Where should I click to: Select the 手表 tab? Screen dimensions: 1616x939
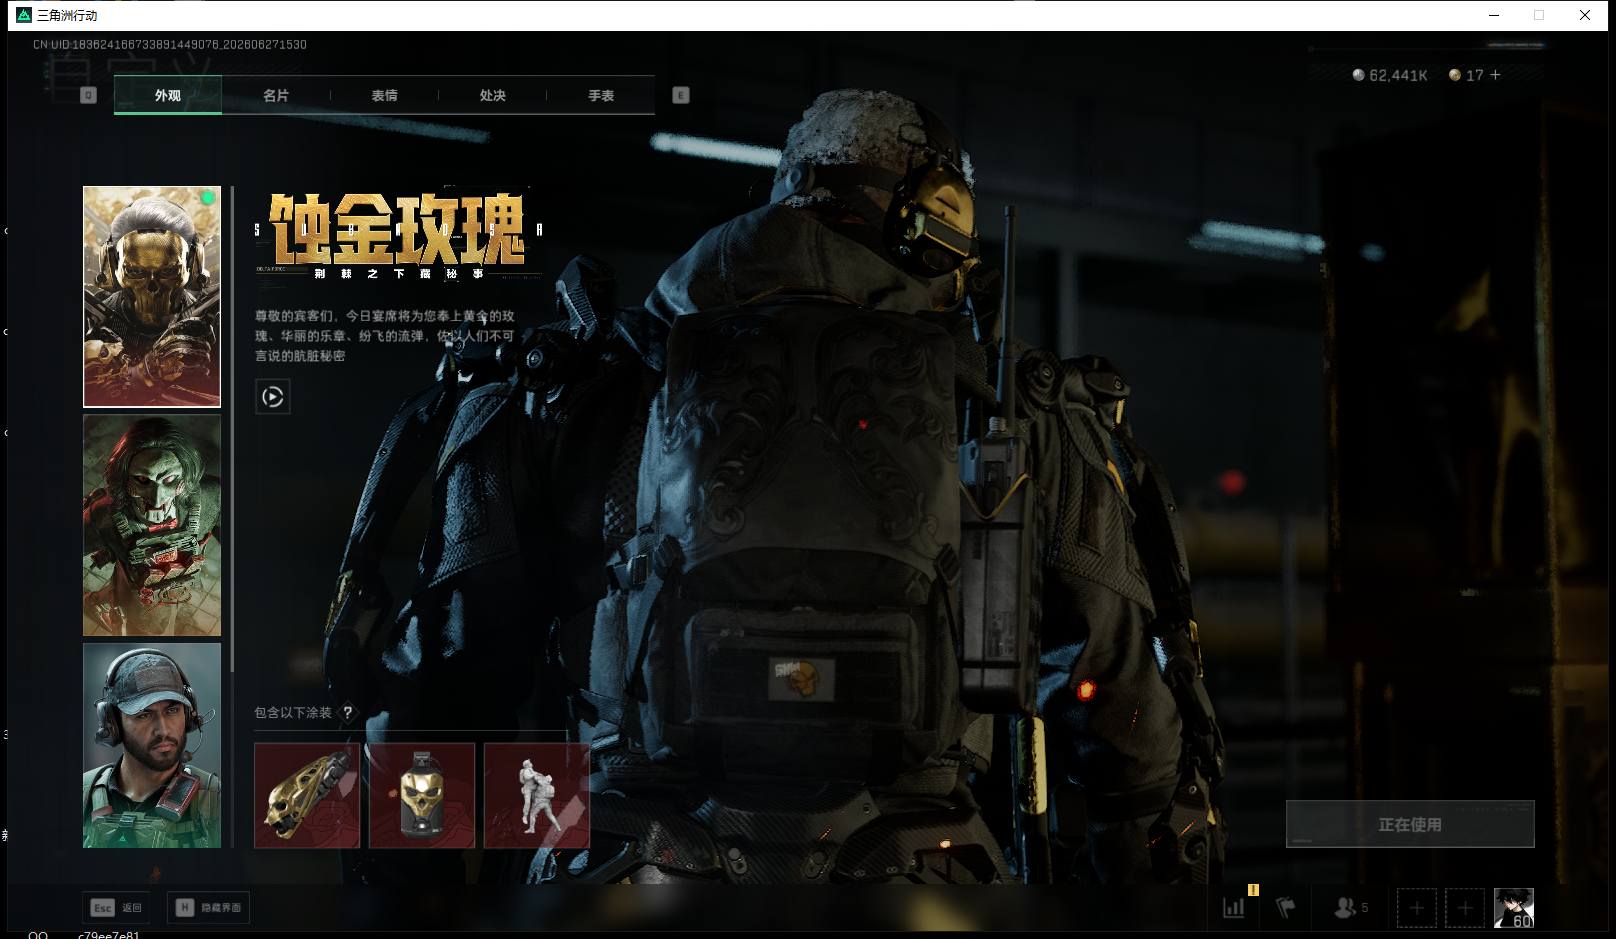601,95
